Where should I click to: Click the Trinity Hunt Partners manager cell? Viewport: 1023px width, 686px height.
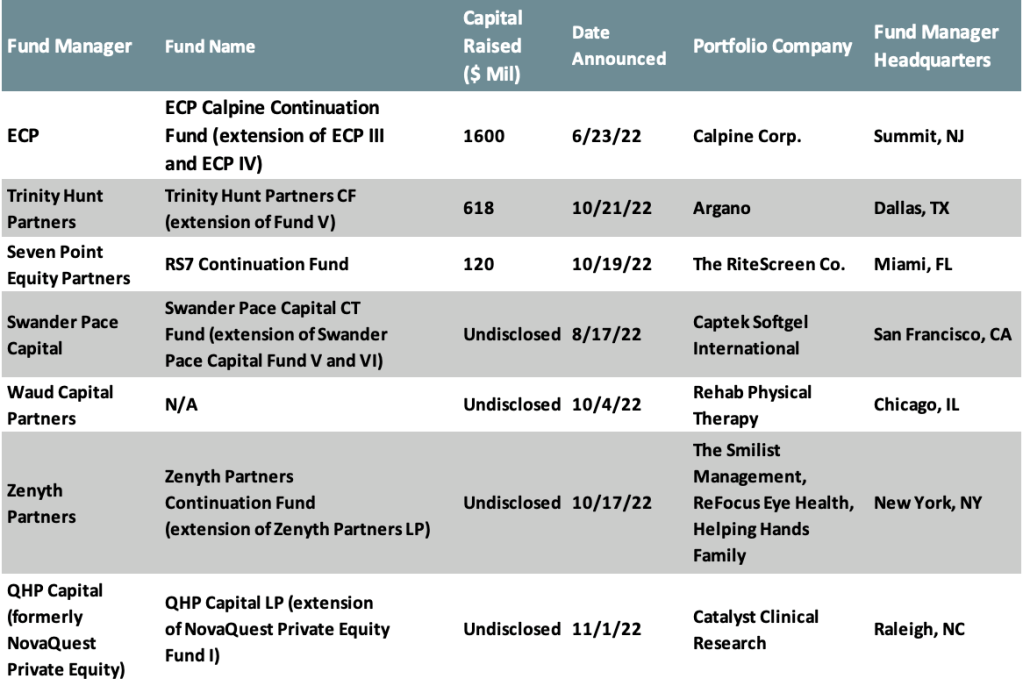tap(56, 208)
